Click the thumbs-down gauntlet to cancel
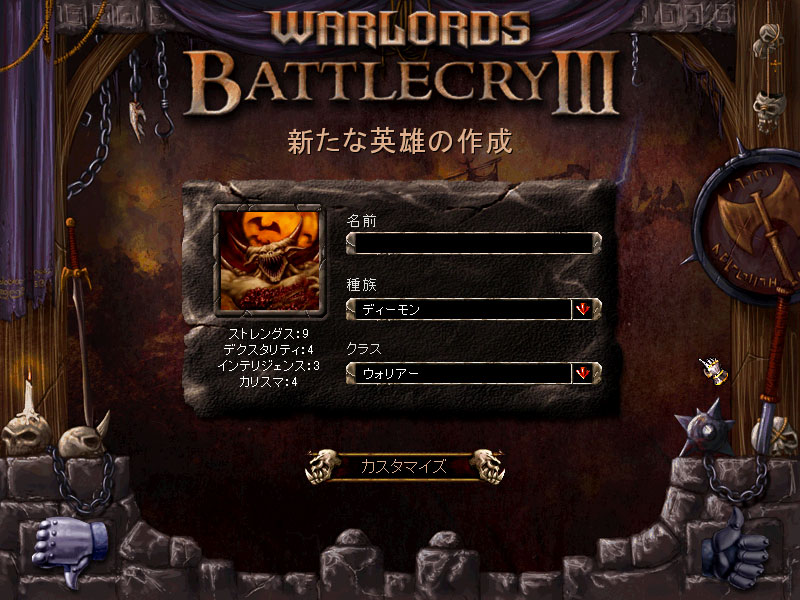800x600 pixels. (70, 548)
